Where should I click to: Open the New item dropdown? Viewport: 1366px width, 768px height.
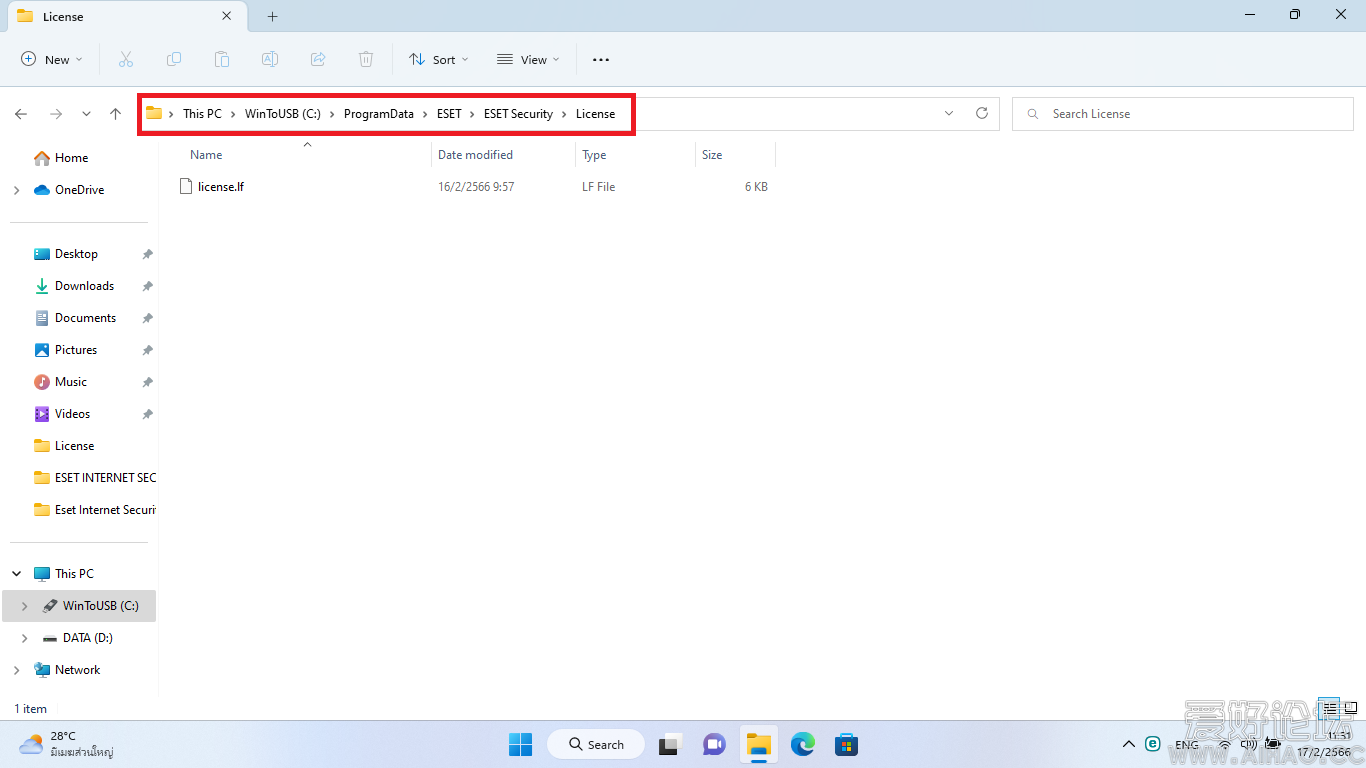coord(52,60)
